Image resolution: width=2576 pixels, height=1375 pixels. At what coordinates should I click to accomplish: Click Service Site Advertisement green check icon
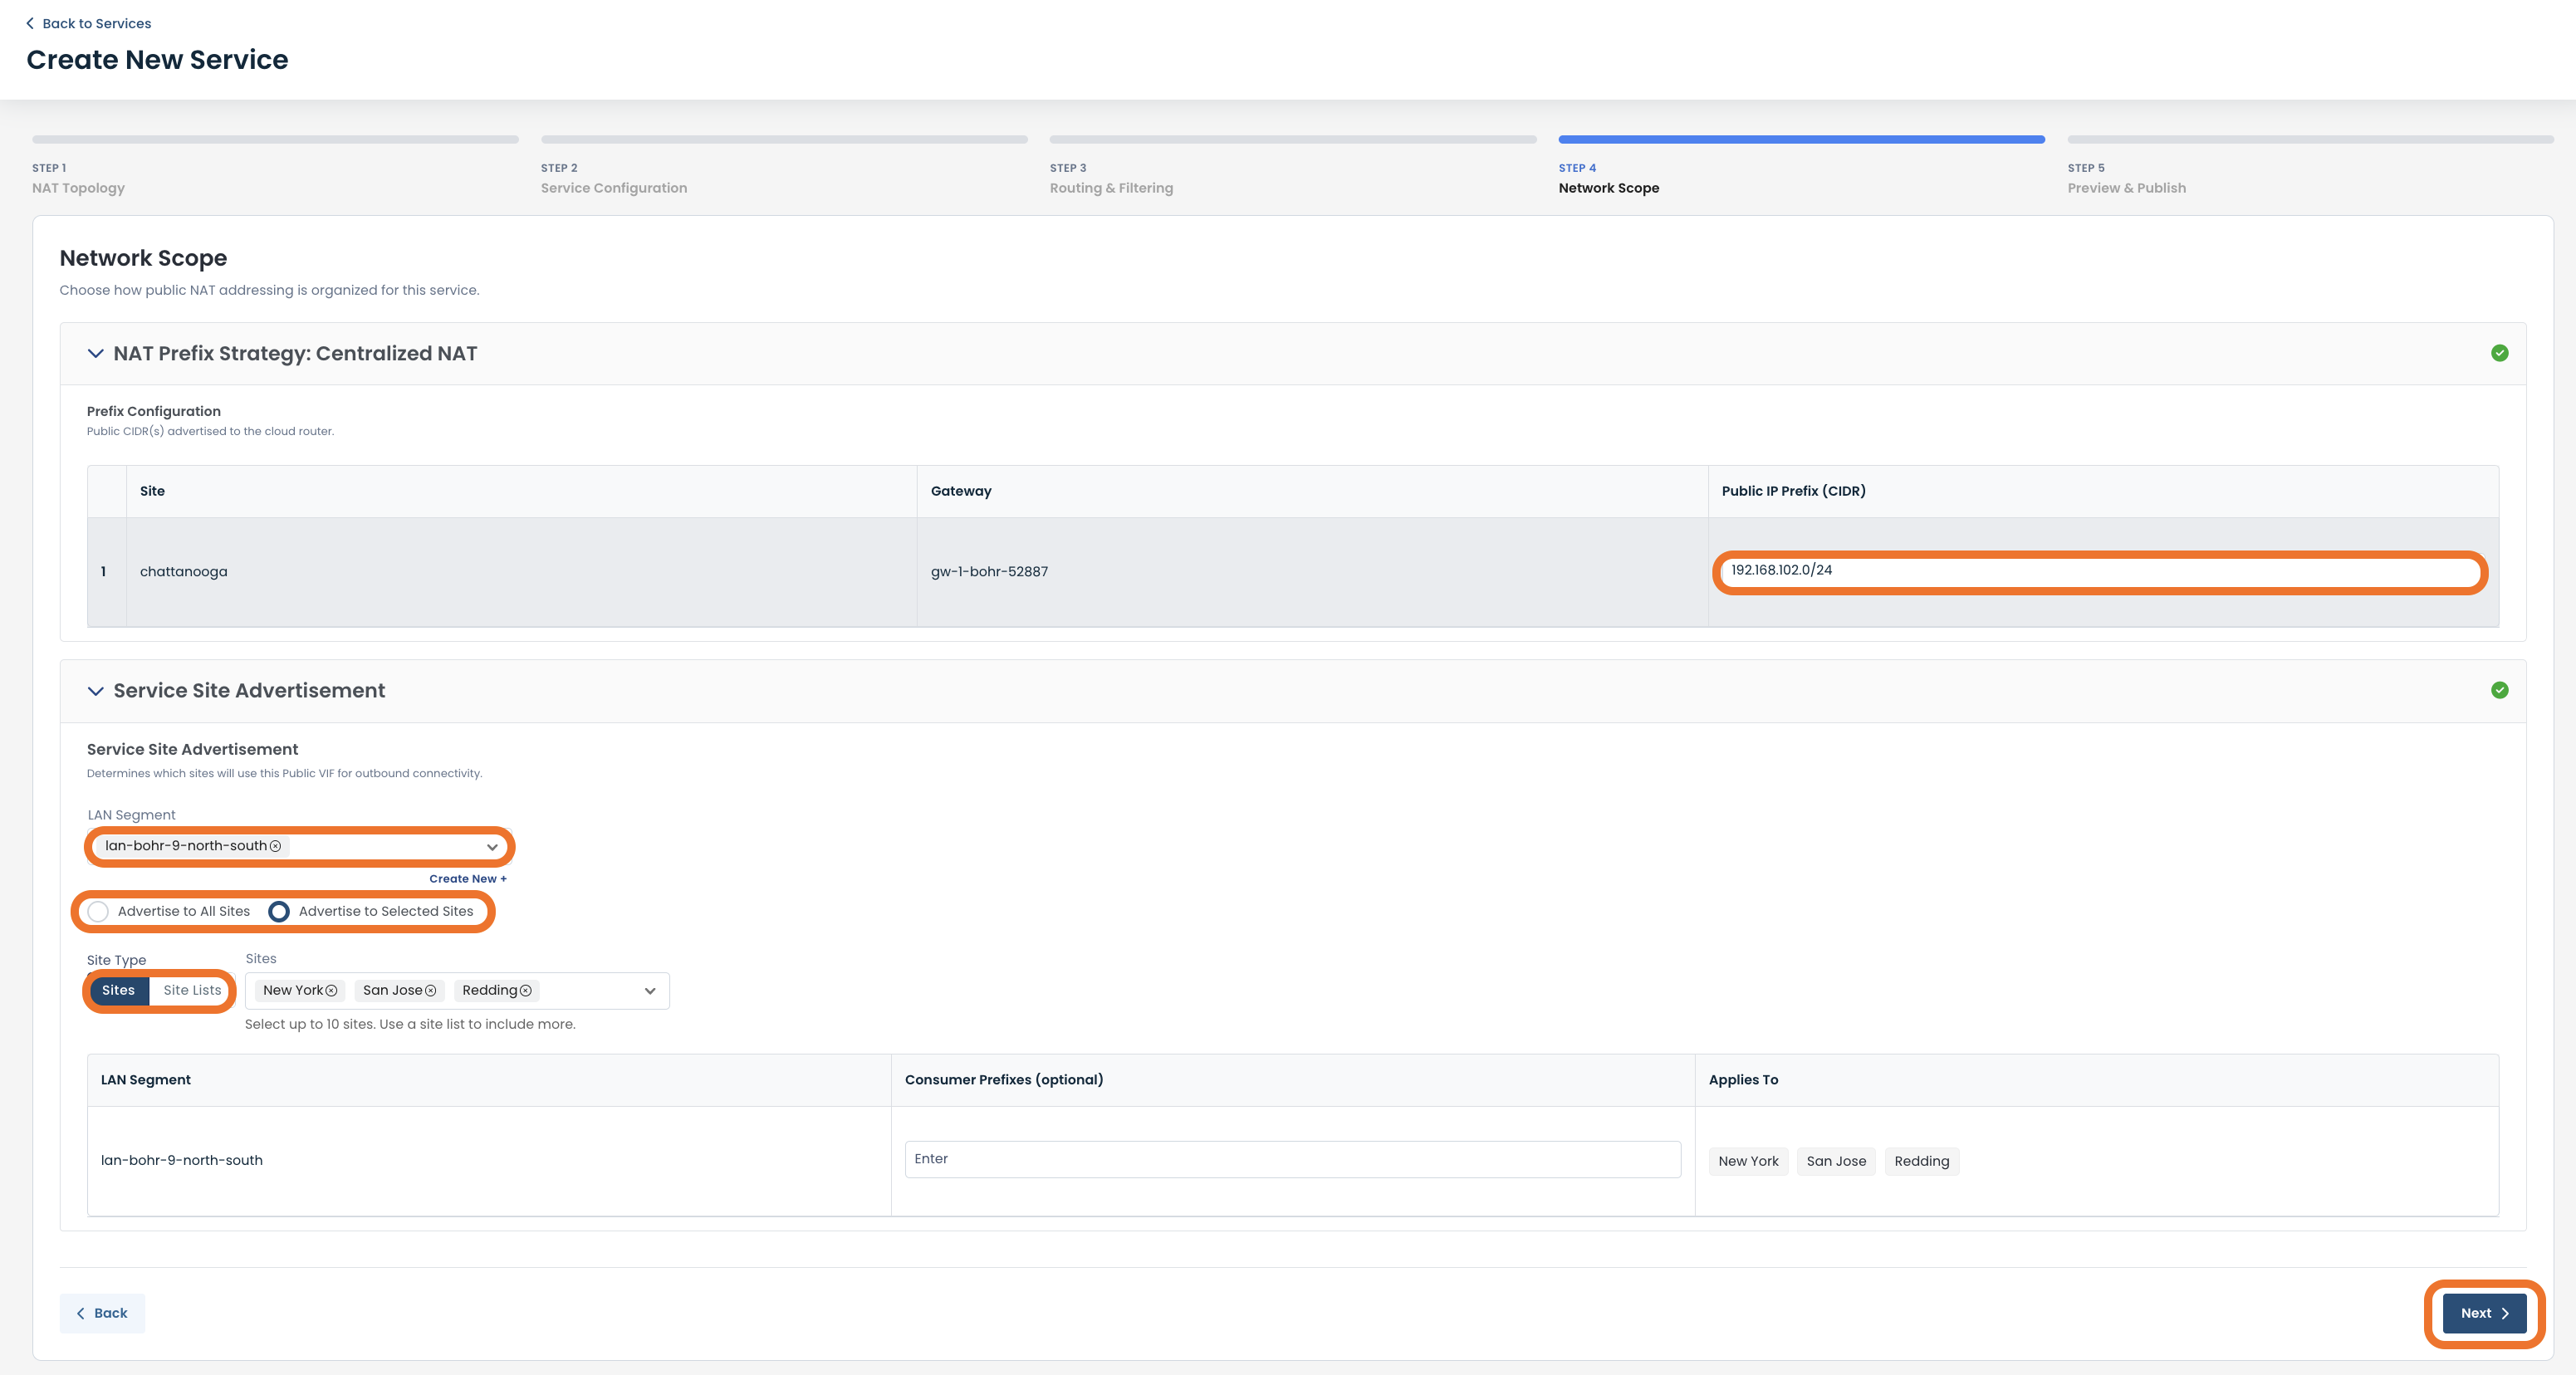pos(2499,690)
